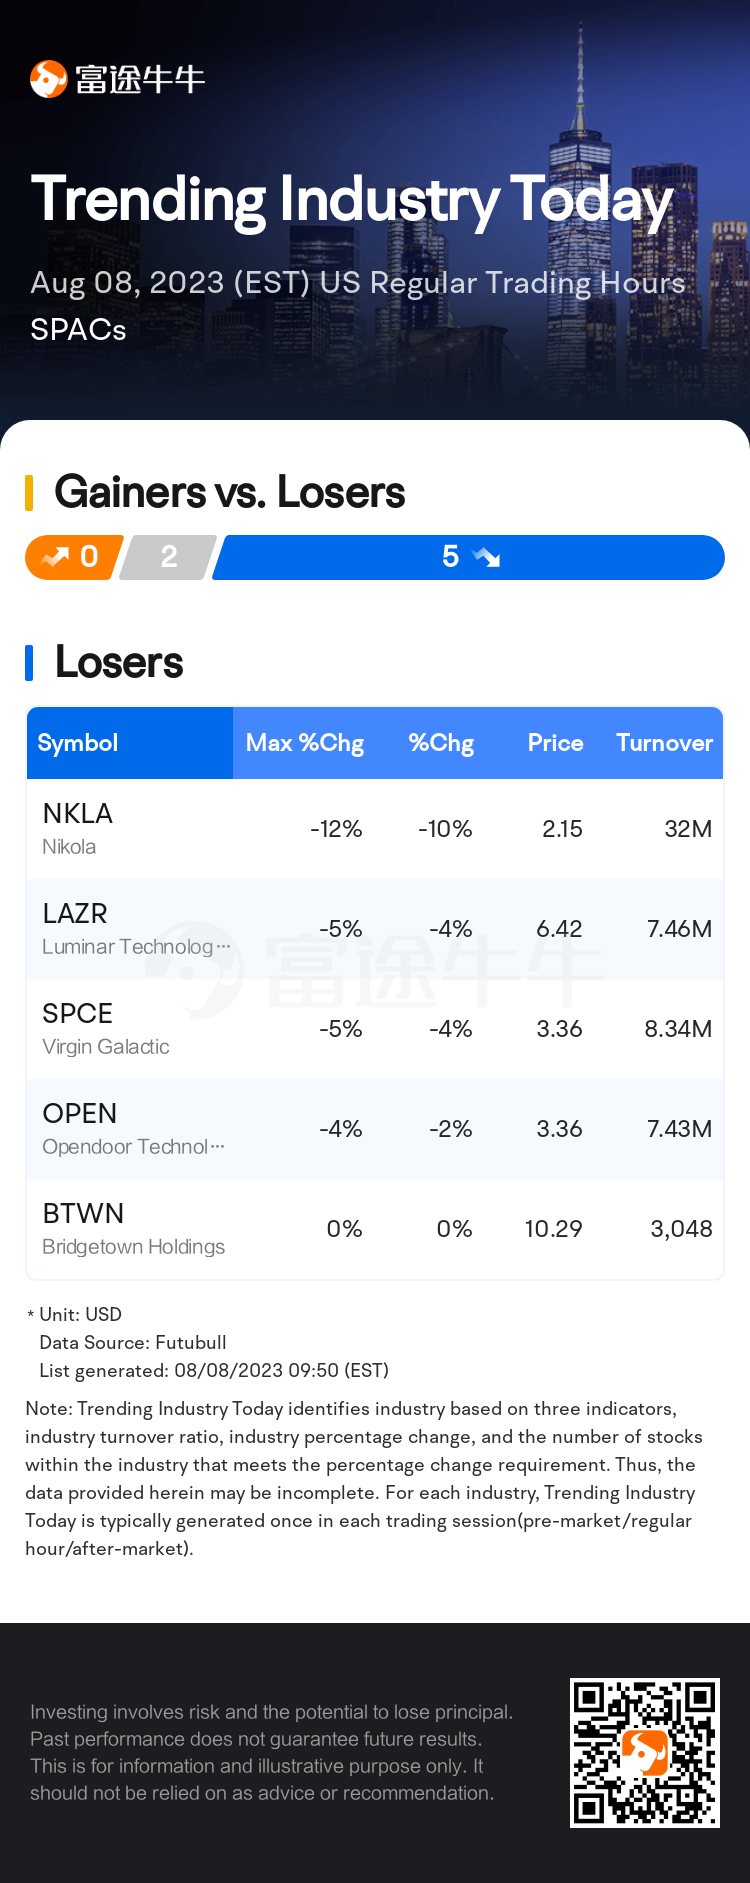
Task: Click the Futubull icon inside QR code
Action: click(645, 1753)
